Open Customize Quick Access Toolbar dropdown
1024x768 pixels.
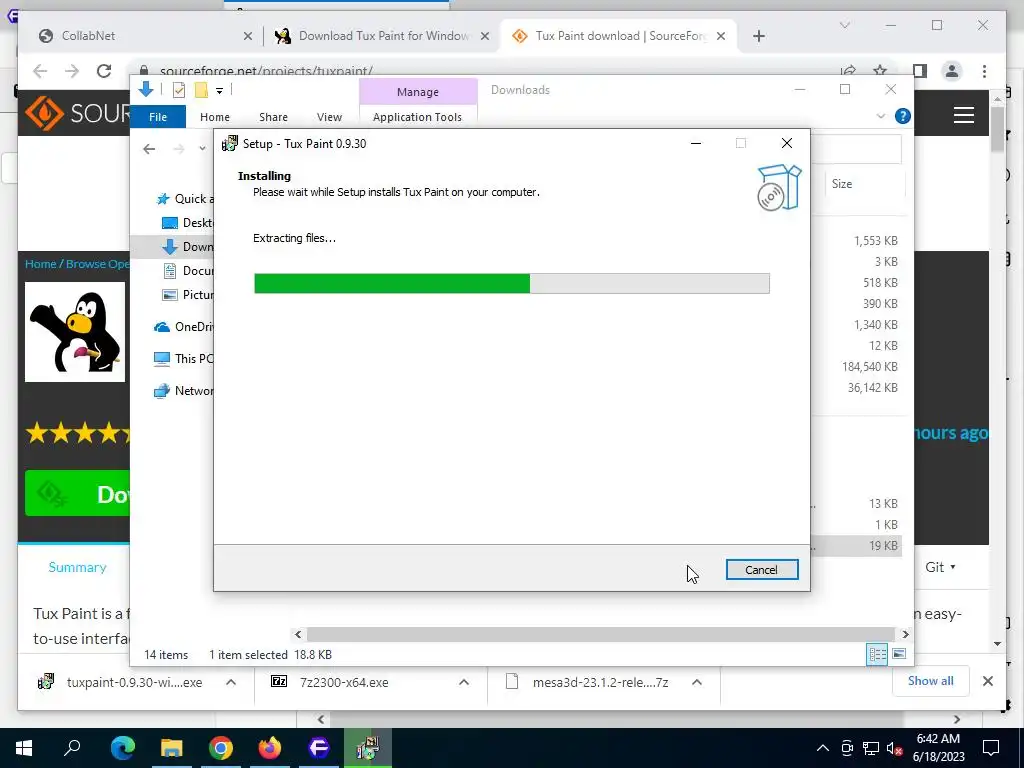tap(219, 91)
